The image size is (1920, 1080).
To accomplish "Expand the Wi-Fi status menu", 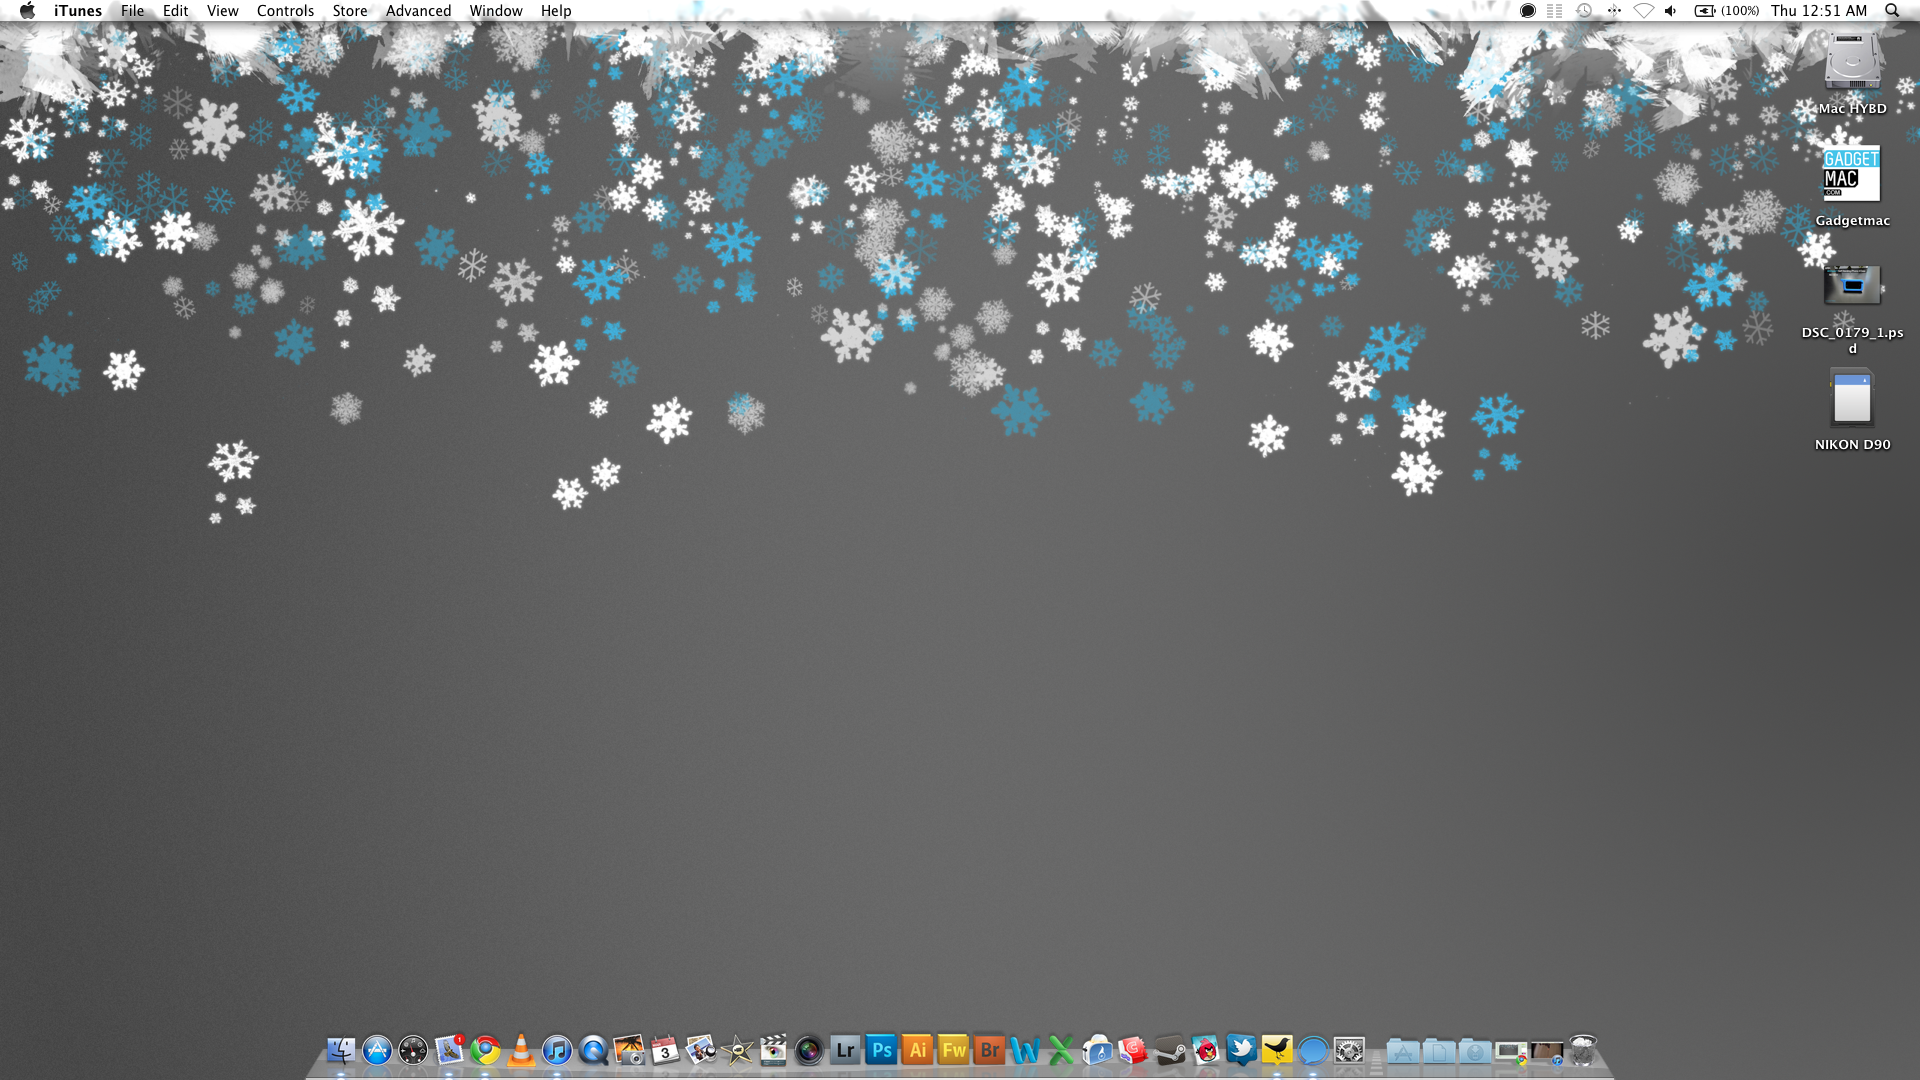I will coord(1643,11).
